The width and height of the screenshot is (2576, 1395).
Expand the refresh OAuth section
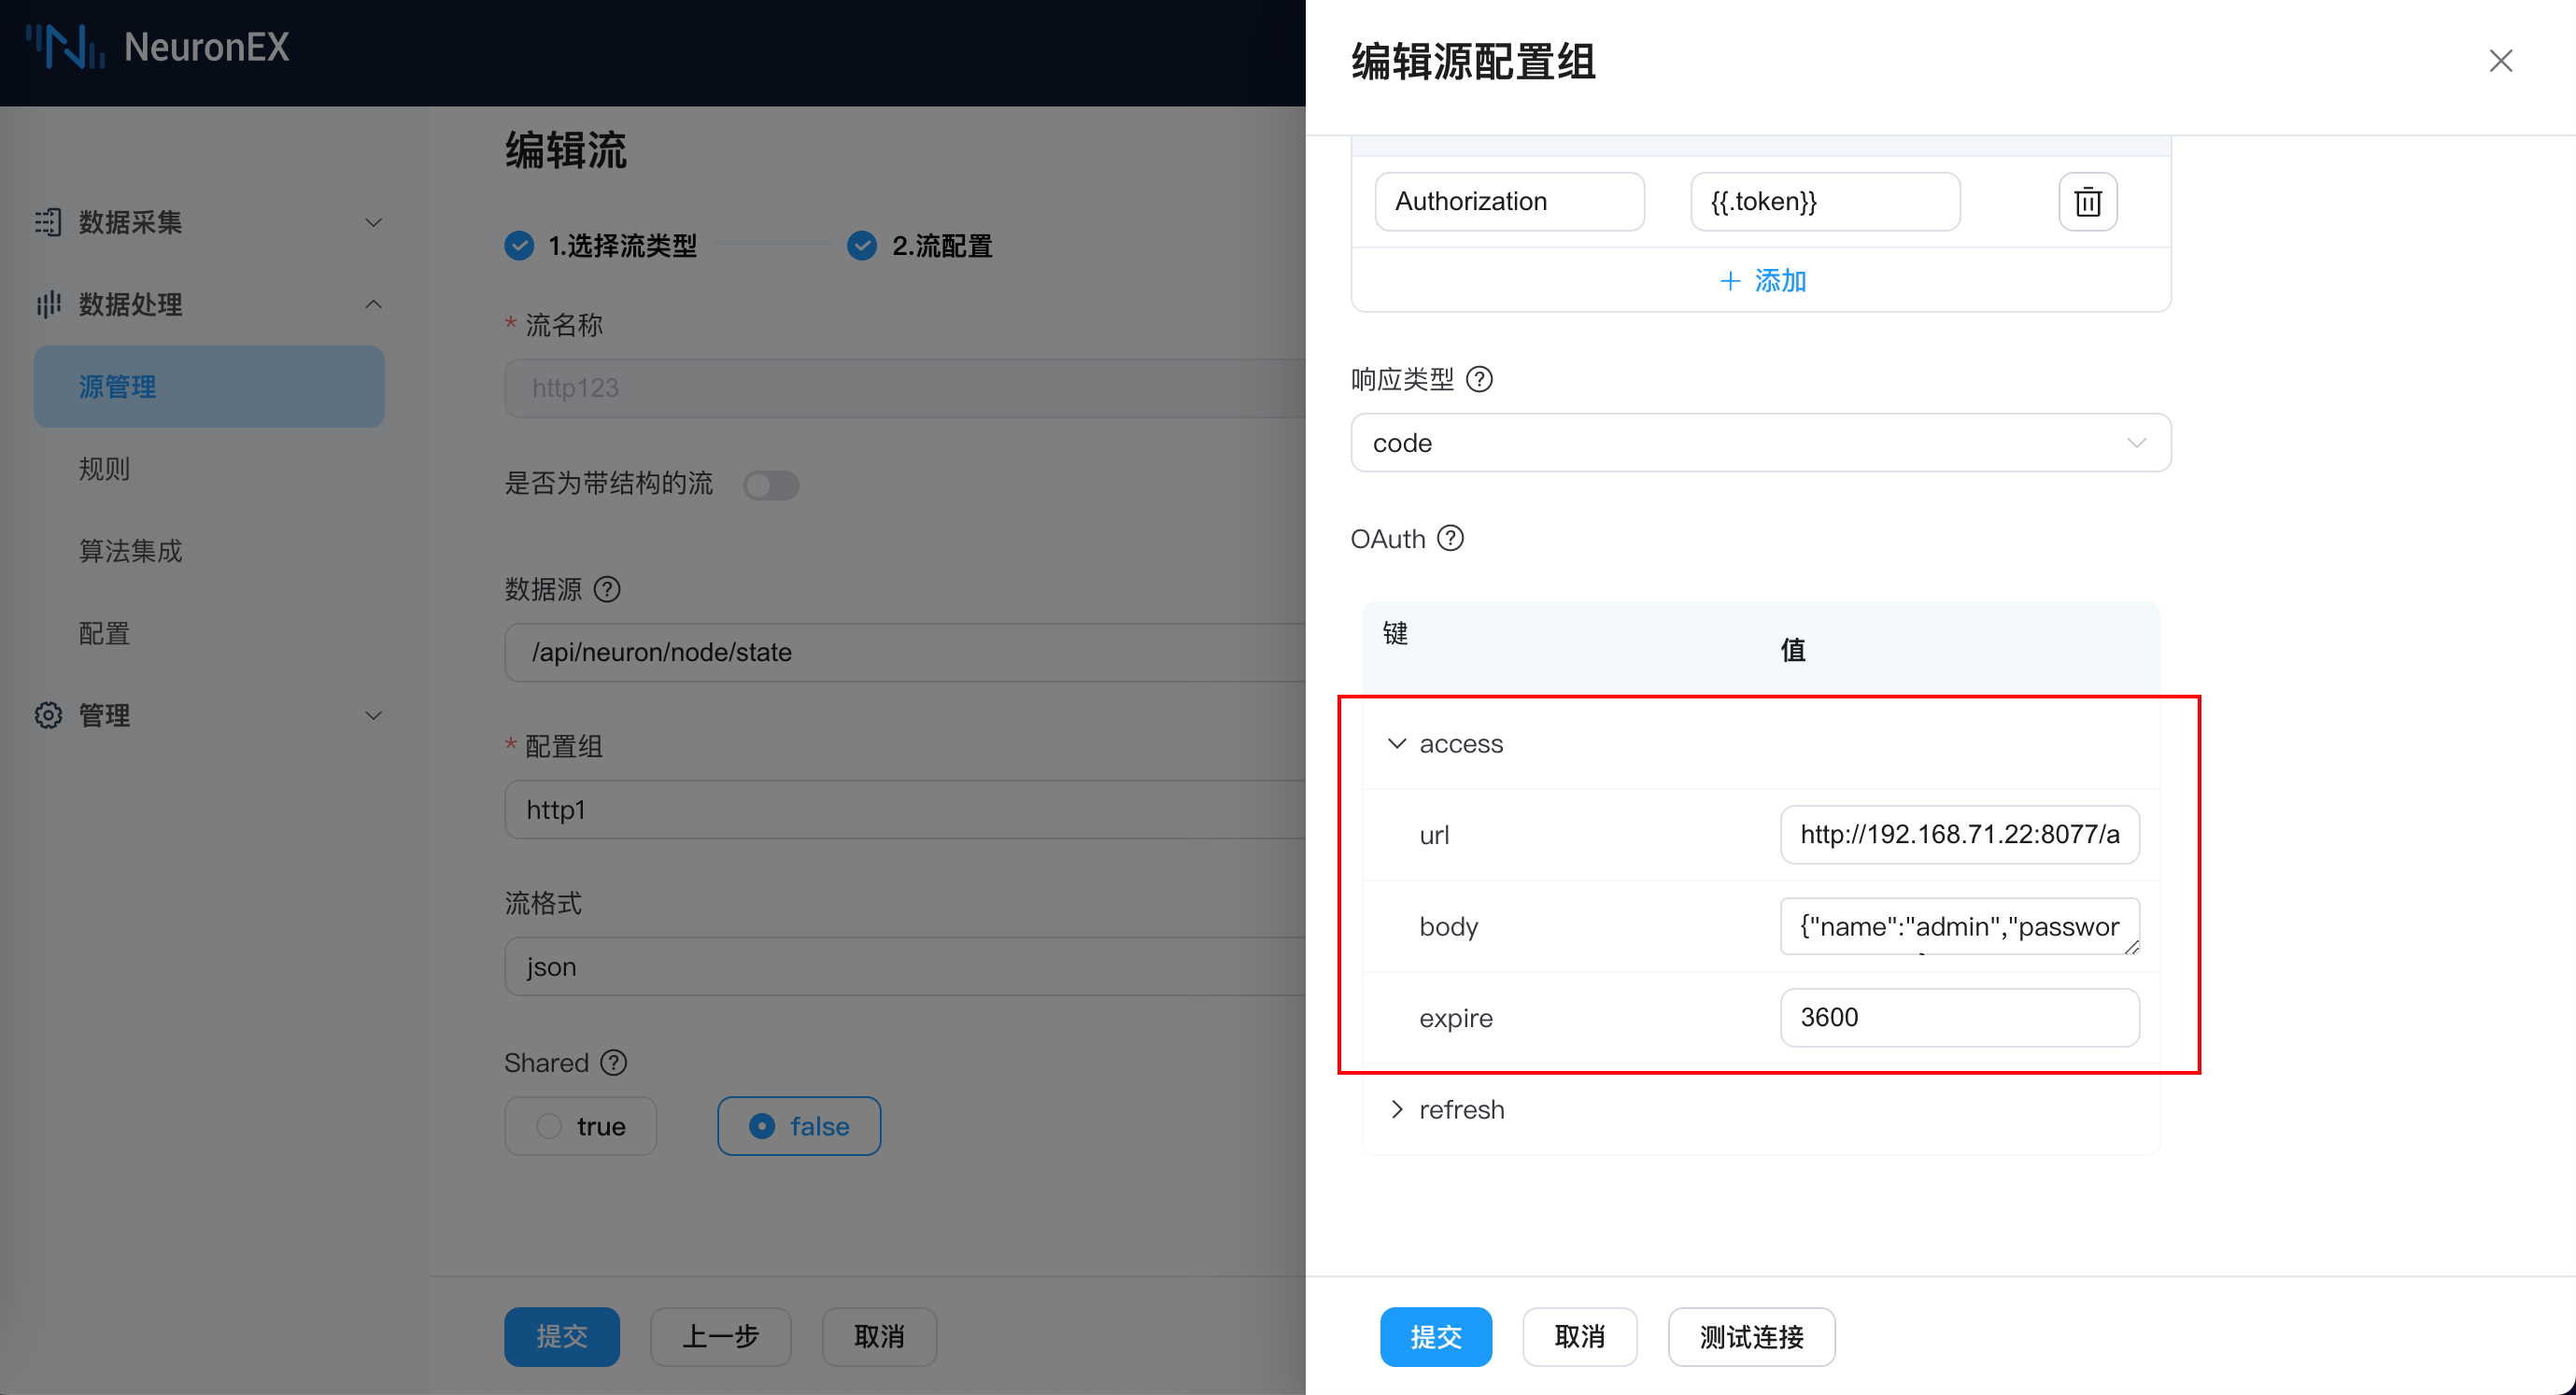click(1397, 1110)
